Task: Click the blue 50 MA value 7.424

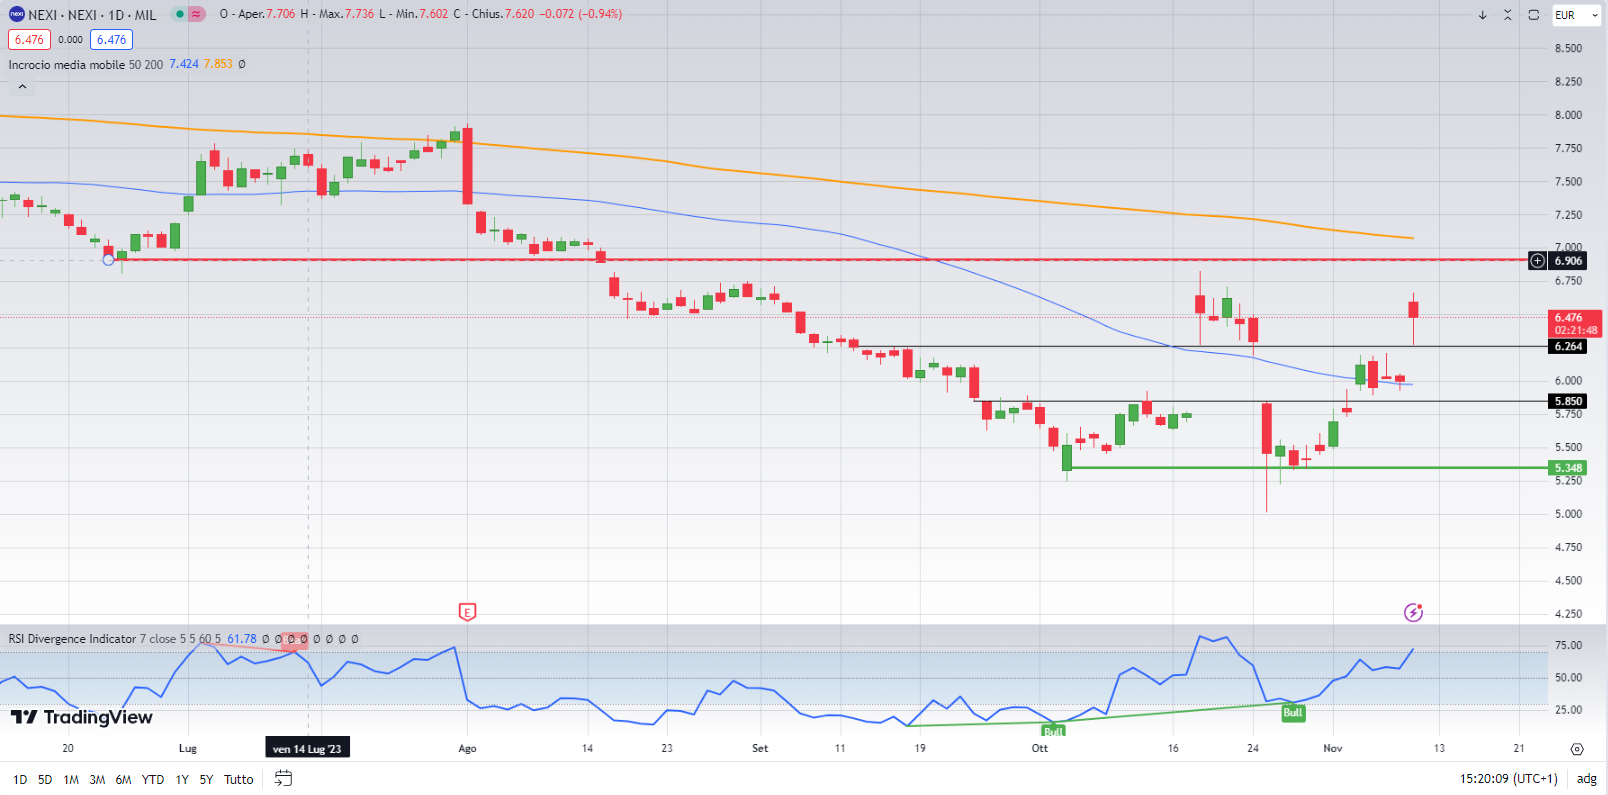Action: (184, 64)
